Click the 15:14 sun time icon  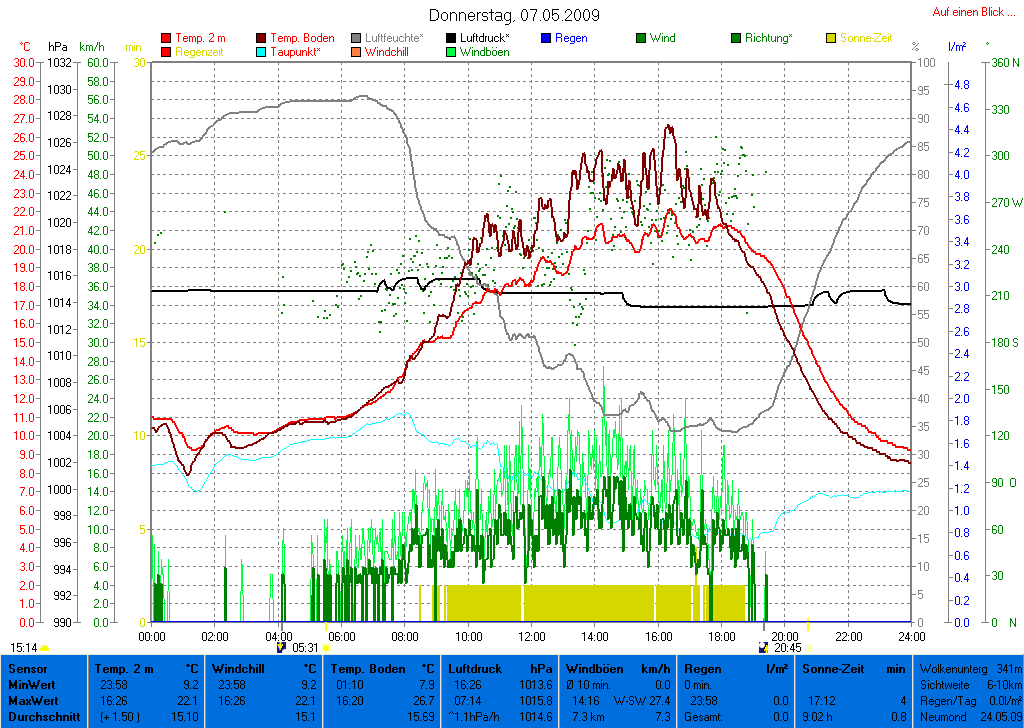coord(44,648)
